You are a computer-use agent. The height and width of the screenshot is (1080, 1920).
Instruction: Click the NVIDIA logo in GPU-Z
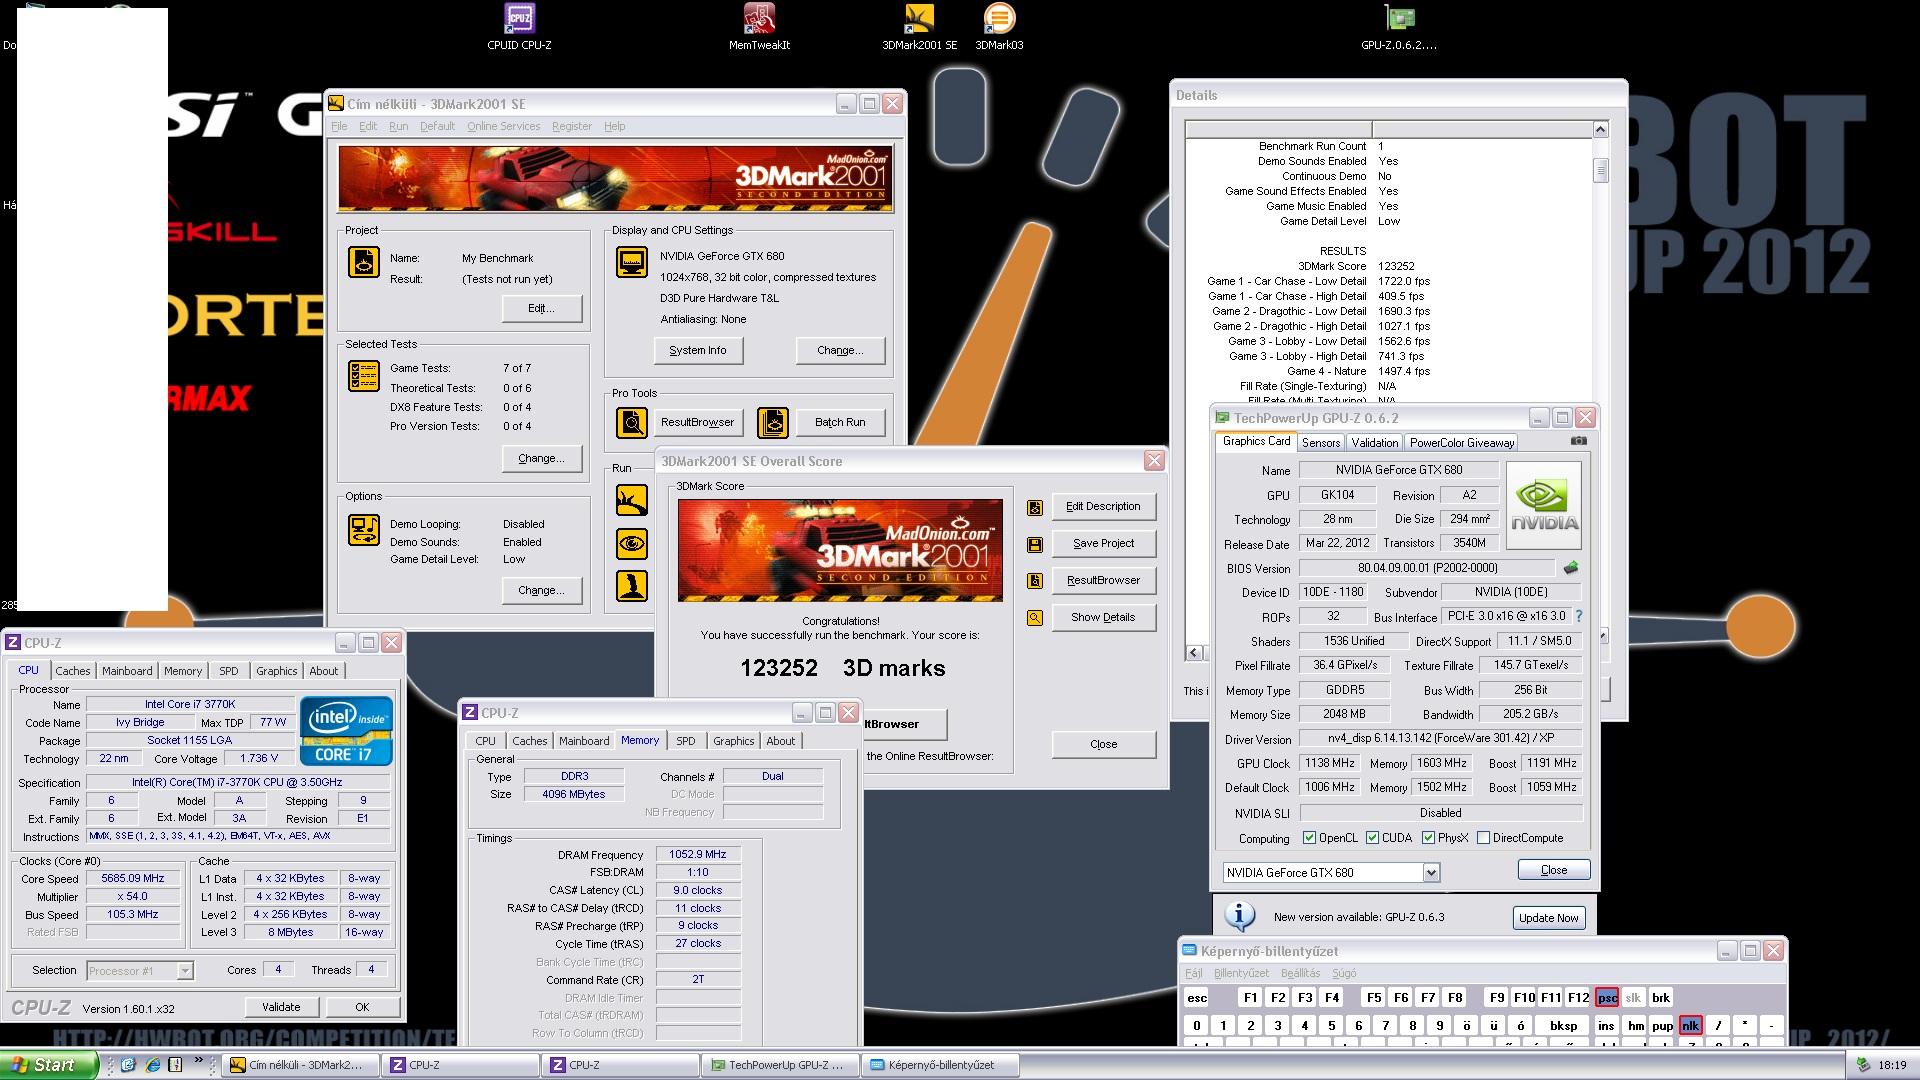[1544, 505]
